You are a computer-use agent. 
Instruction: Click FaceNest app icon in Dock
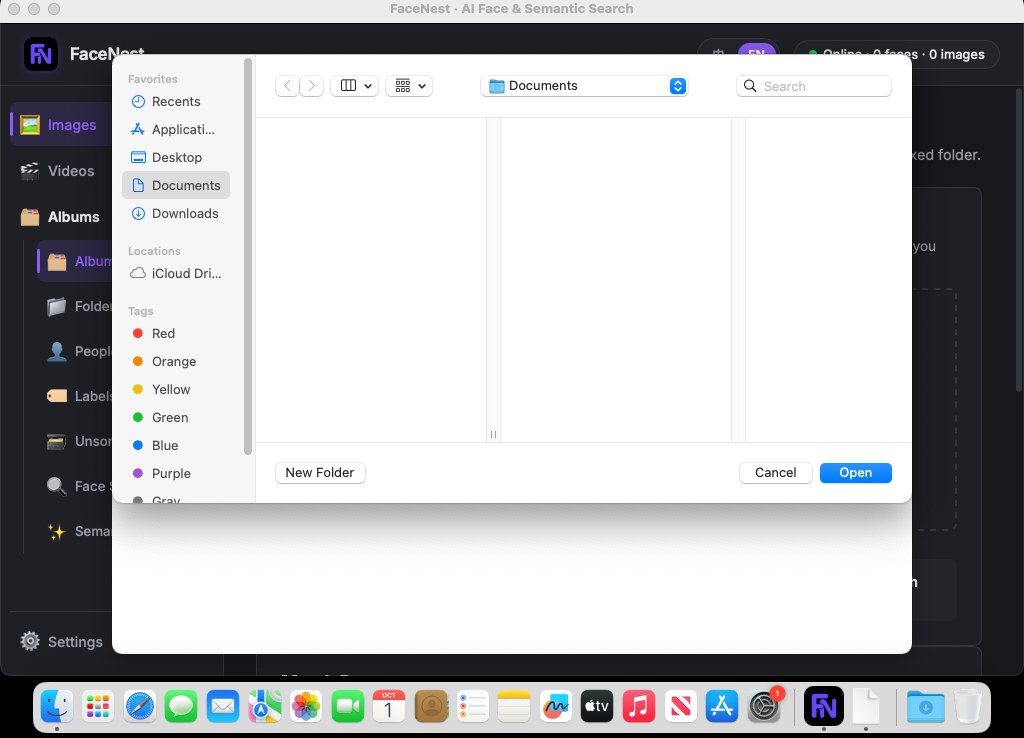click(x=824, y=706)
